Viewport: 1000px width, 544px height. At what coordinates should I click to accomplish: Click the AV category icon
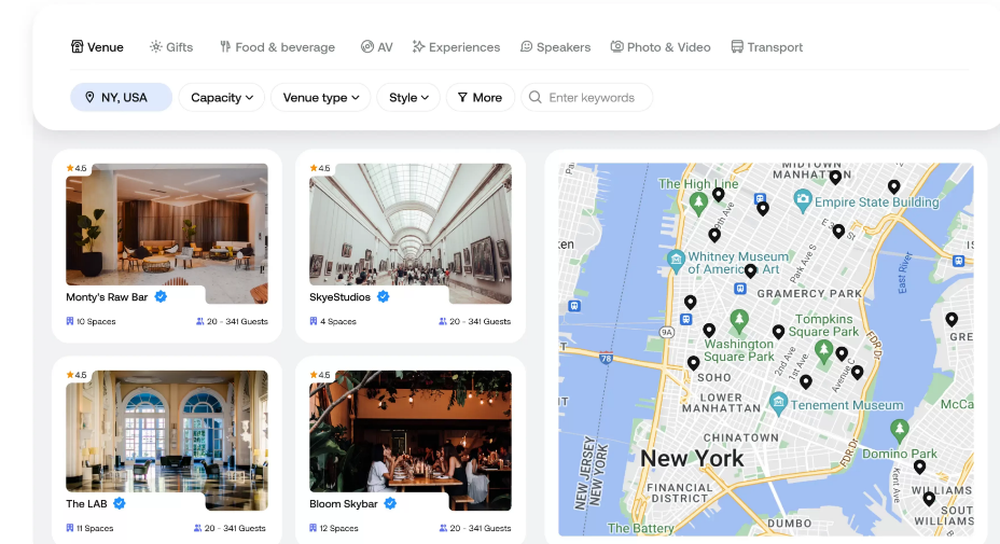(x=367, y=47)
